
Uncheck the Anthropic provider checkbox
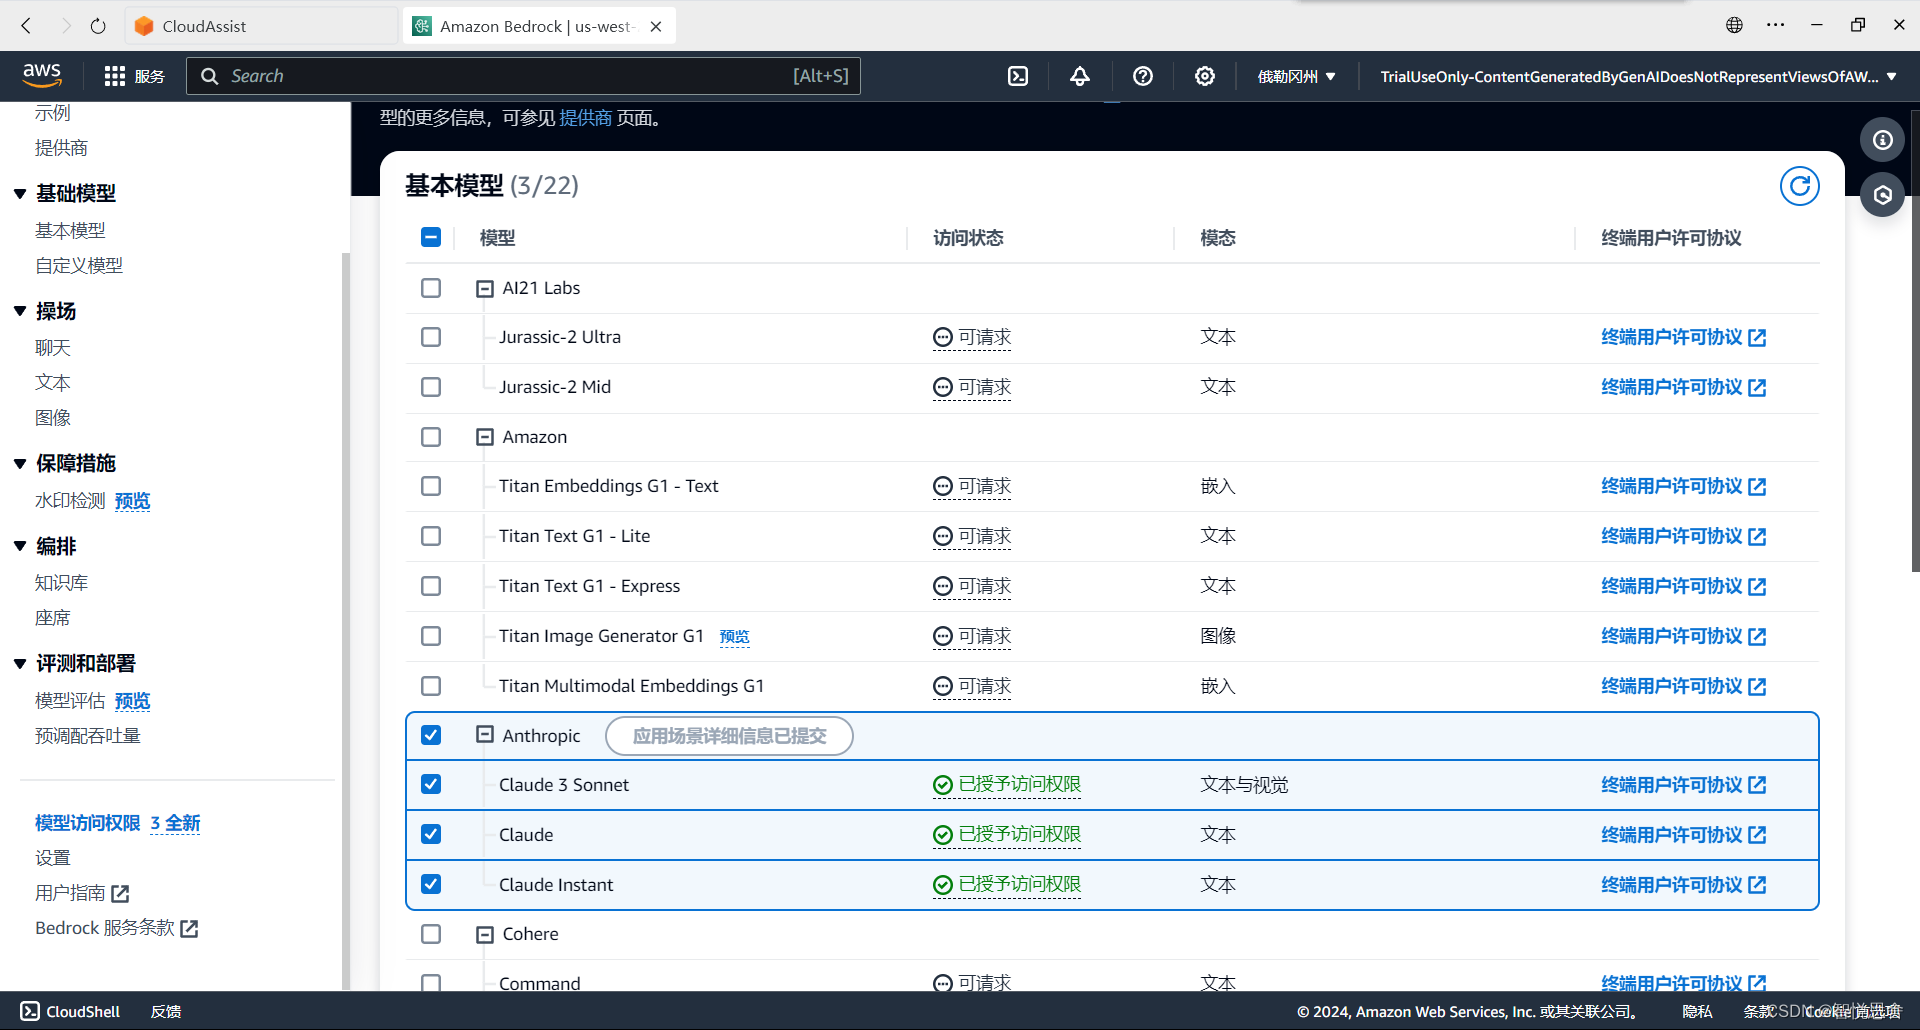click(431, 735)
